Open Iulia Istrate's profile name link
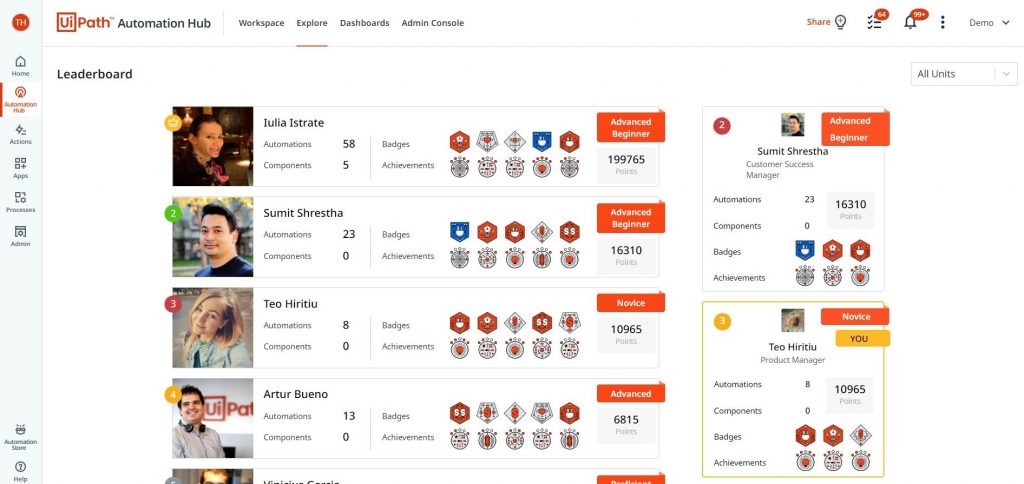Viewport: 1024px width, 484px height. [x=293, y=123]
